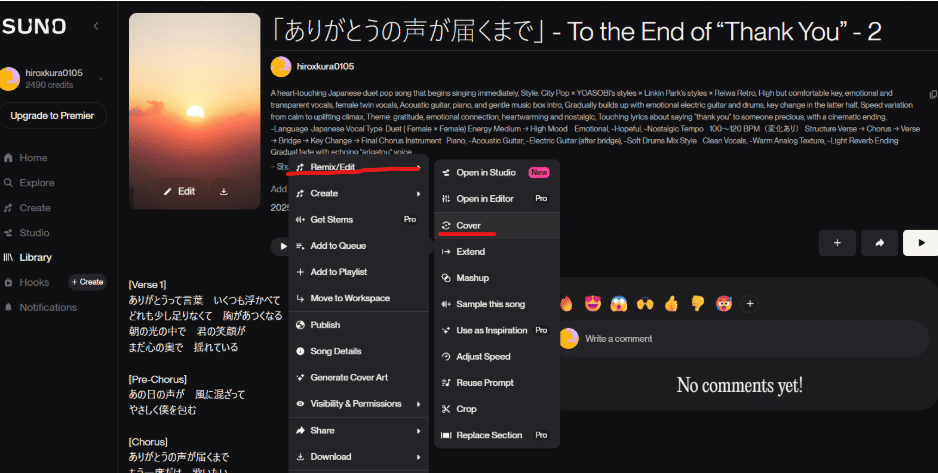938x473 pixels.
Task: Click the thumbs down reaction
Action: pos(698,304)
